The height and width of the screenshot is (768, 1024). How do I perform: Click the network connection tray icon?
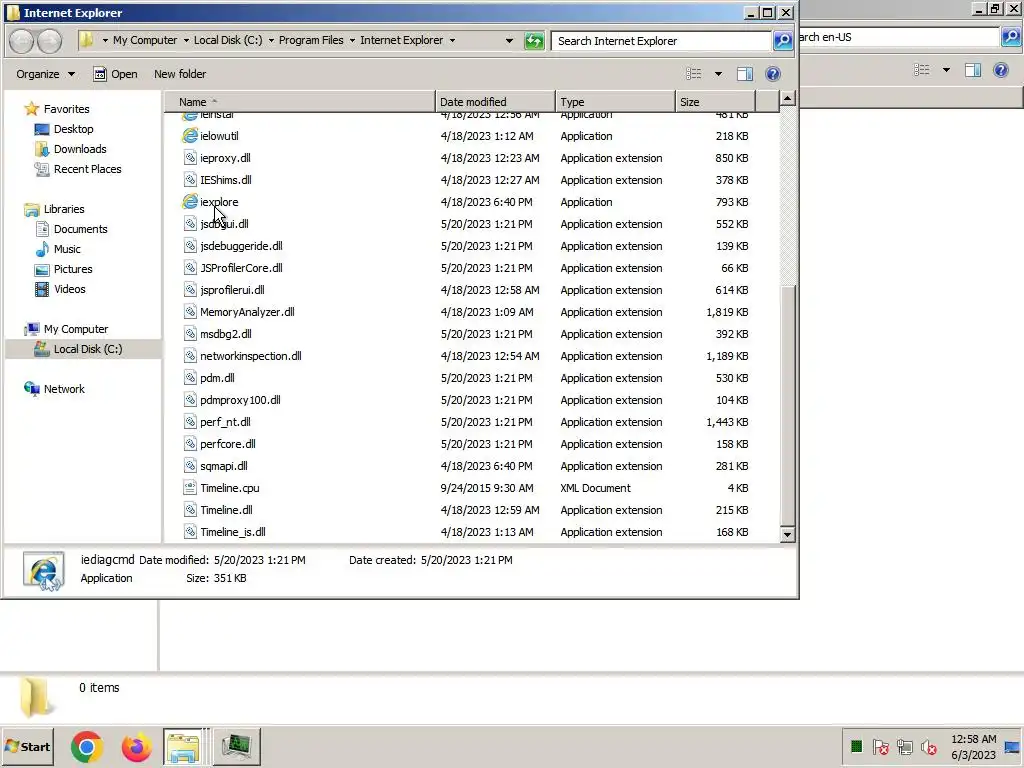click(904, 746)
